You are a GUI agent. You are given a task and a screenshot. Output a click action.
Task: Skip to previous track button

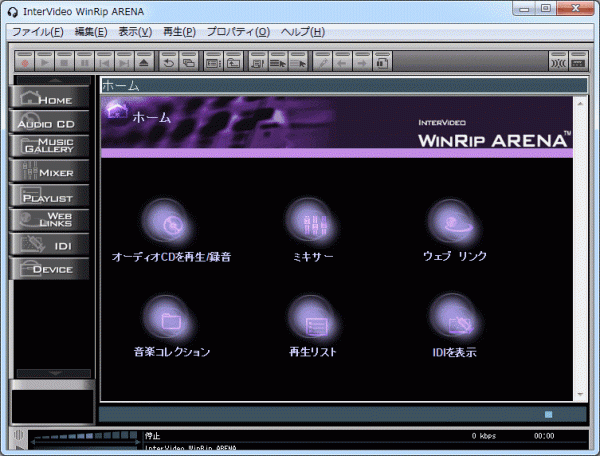(104, 62)
